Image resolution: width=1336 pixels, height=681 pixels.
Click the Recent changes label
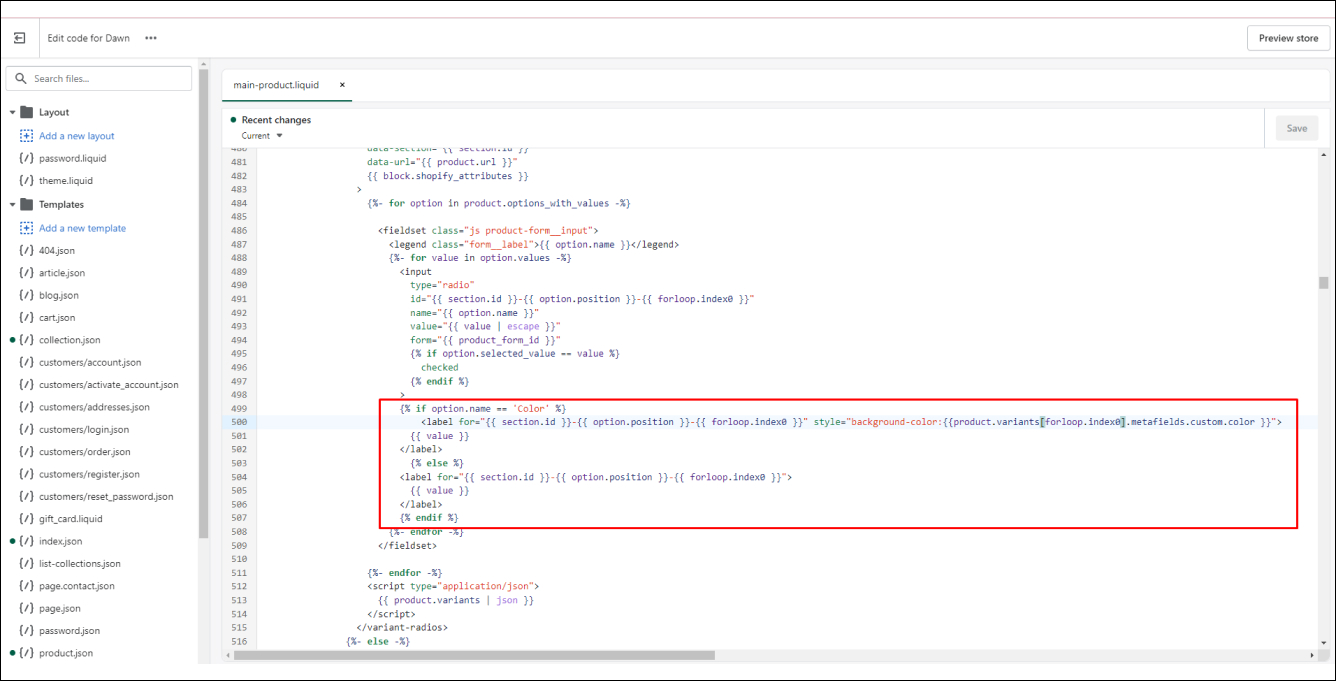point(276,120)
